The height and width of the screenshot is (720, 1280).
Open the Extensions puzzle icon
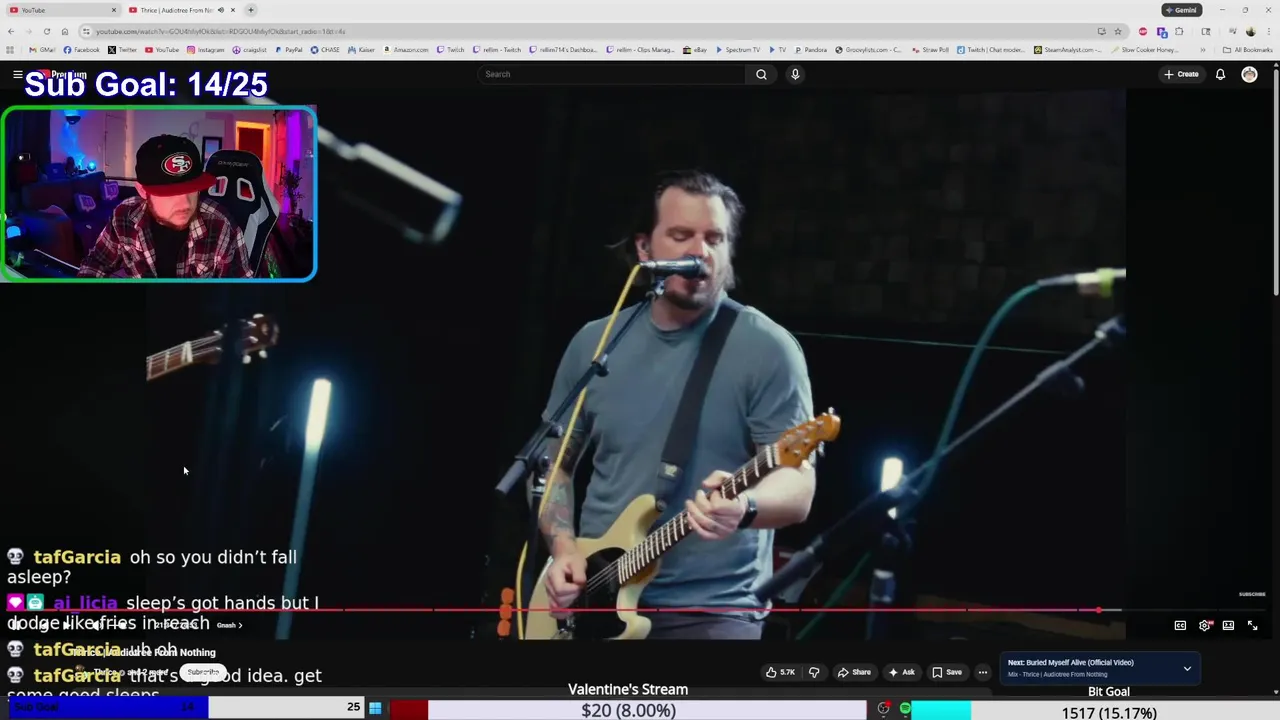(1179, 31)
